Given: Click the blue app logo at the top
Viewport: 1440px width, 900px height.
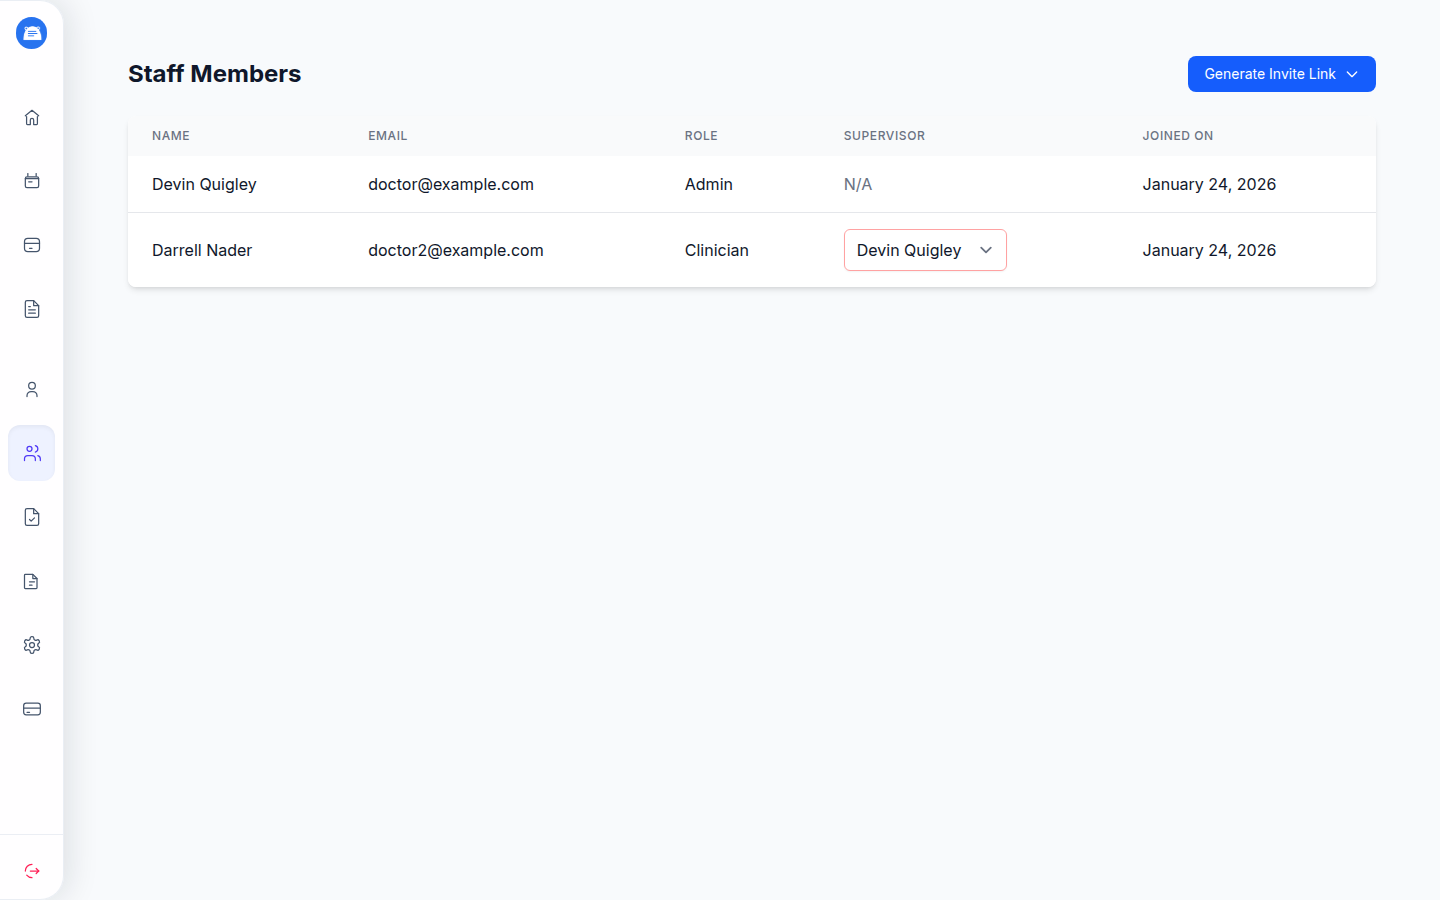Looking at the screenshot, I should coord(31,32).
